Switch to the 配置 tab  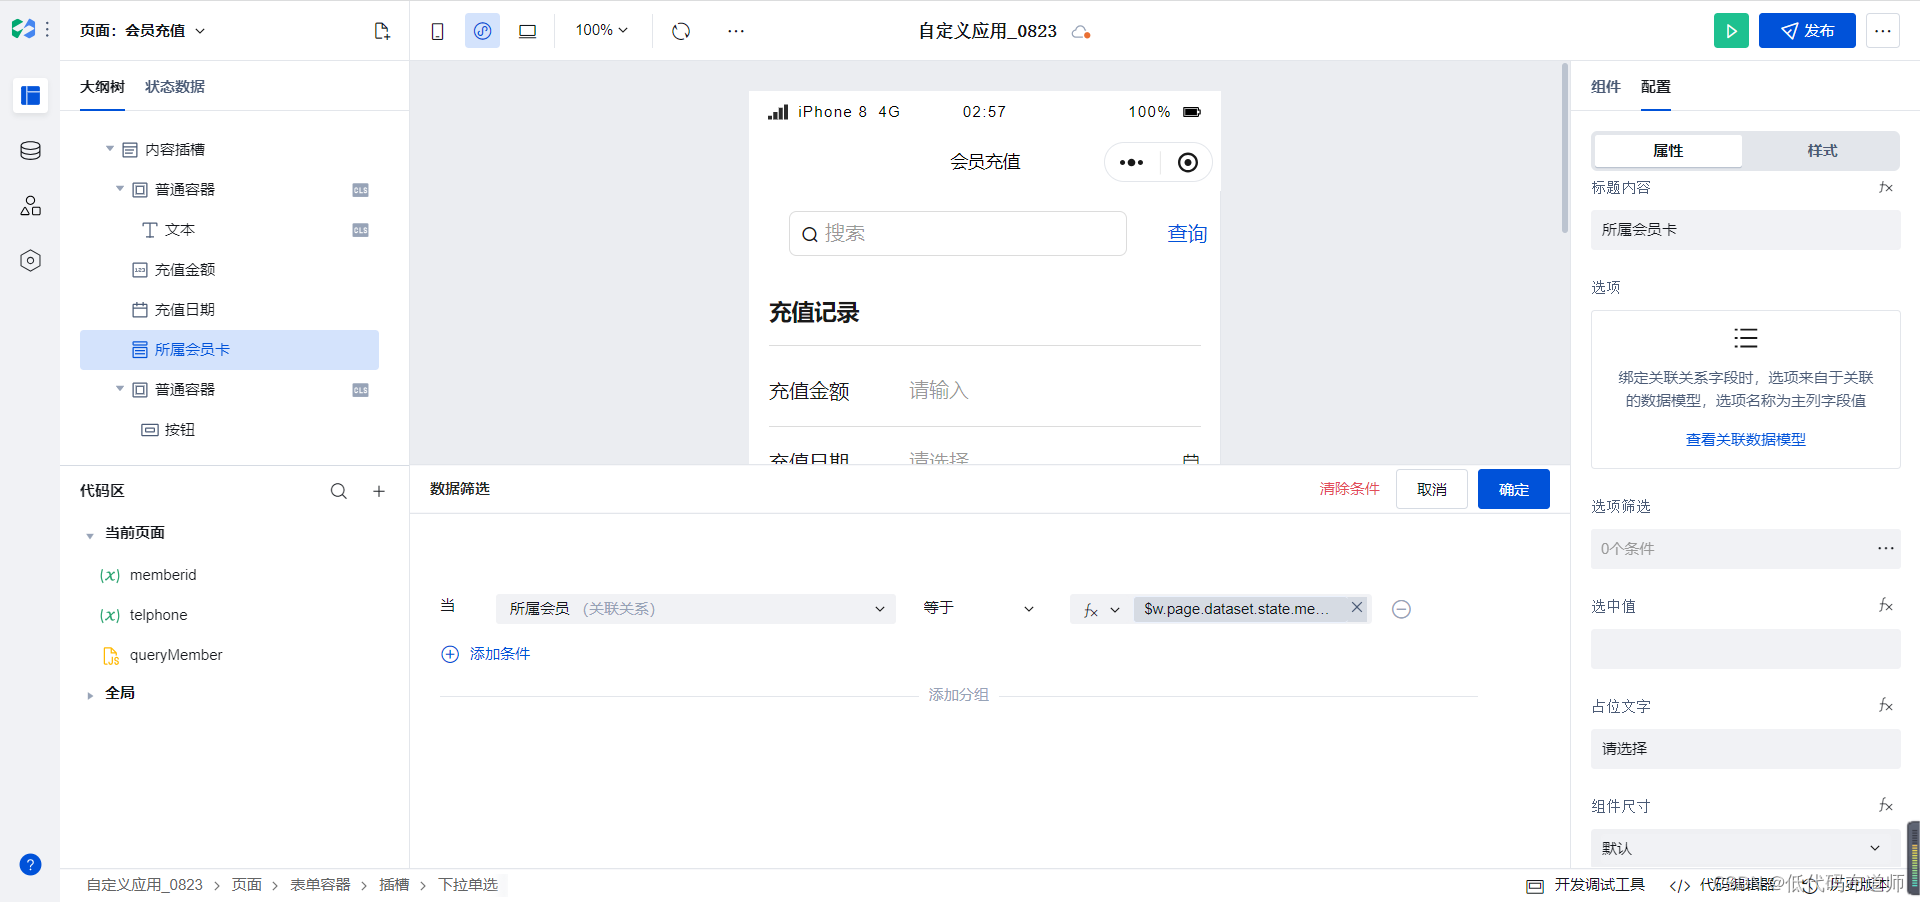(x=1656, y=87)
